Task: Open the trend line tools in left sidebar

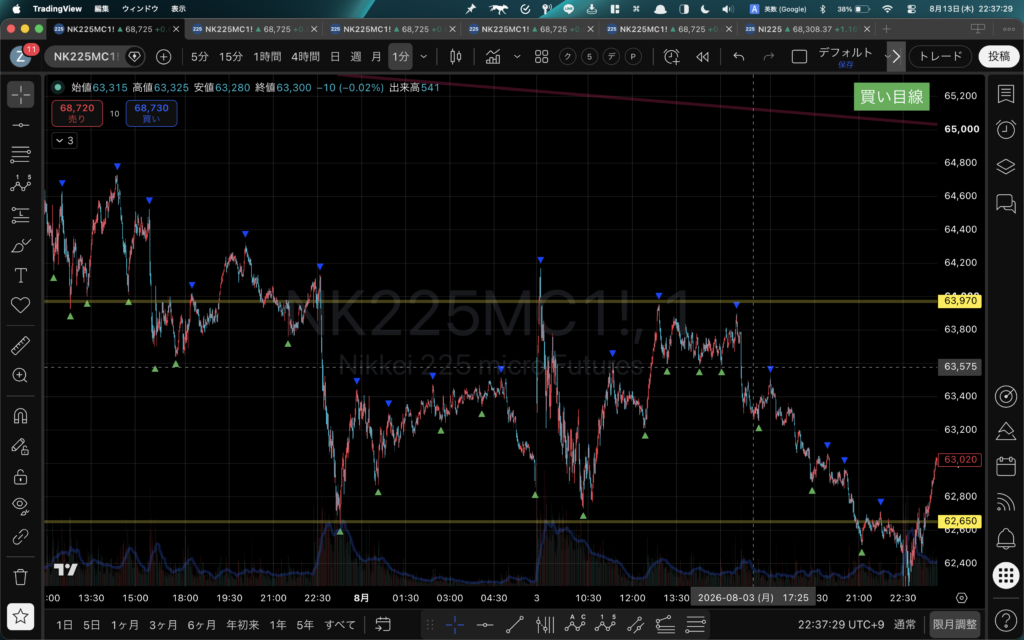Action: 20,125
